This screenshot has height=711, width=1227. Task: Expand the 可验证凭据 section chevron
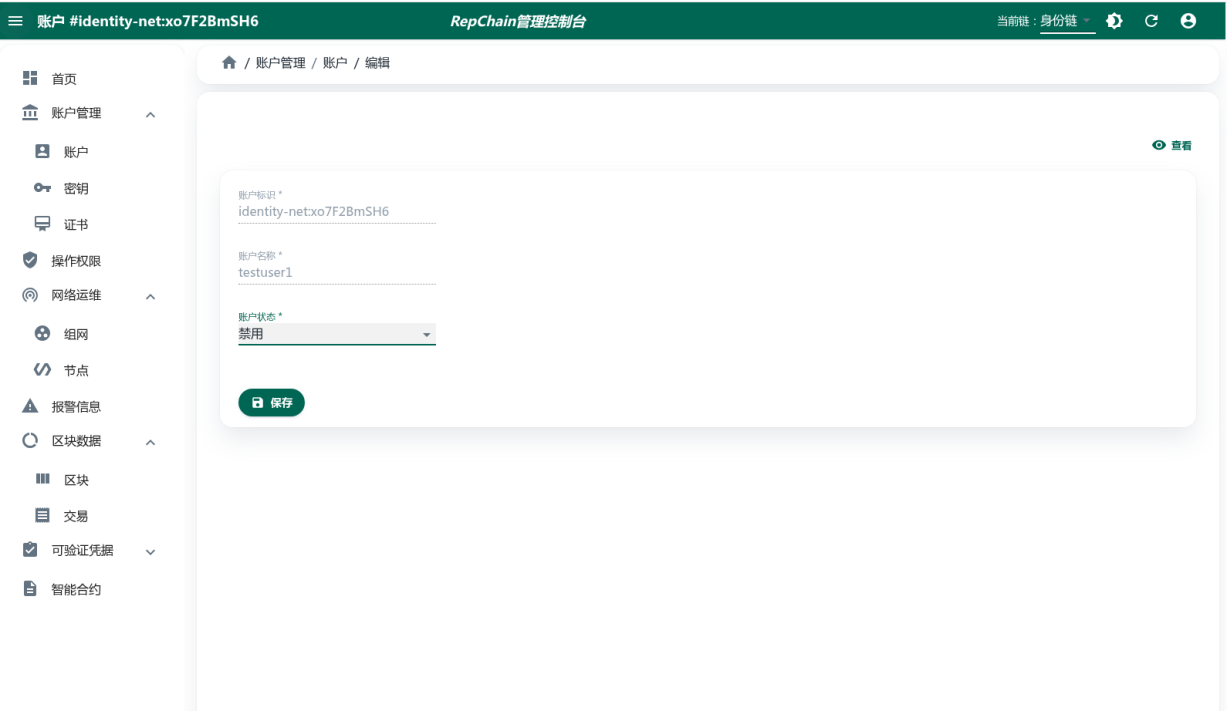(150, 551)
